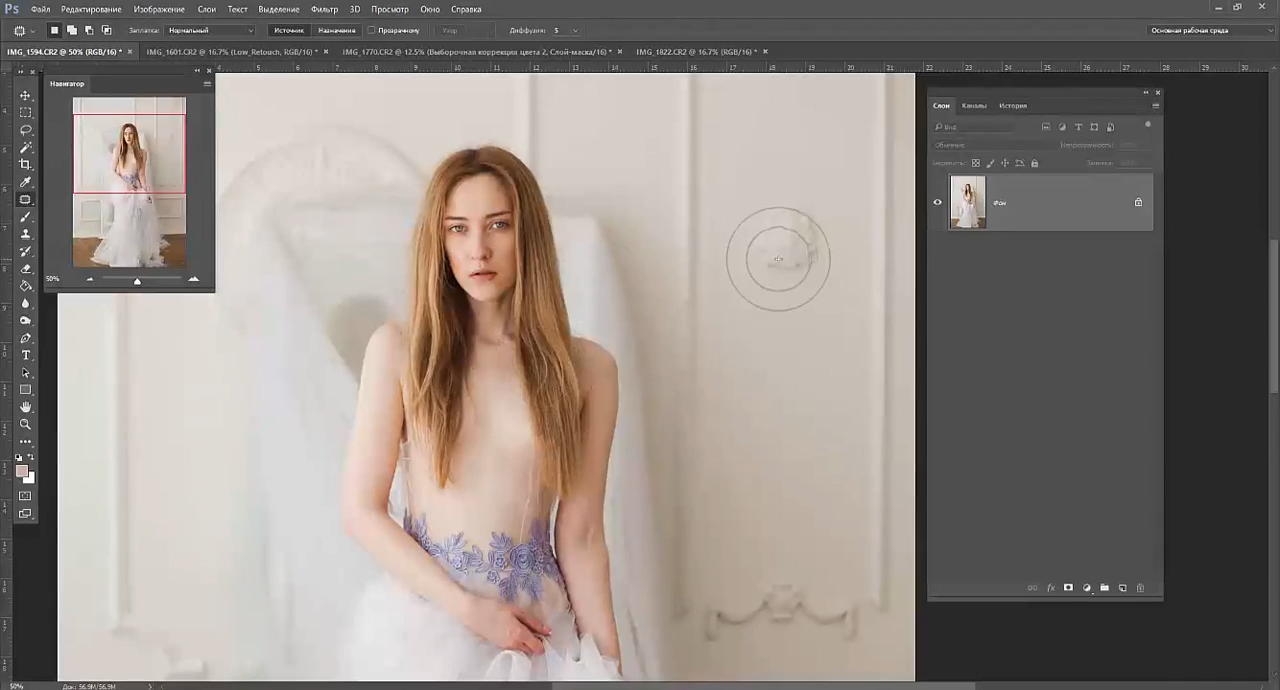Image resolution: width=1280 pixels, height=690 pixels.
Task: Select the Rectangular Marquee tool
Action: (x=26, y=113)
